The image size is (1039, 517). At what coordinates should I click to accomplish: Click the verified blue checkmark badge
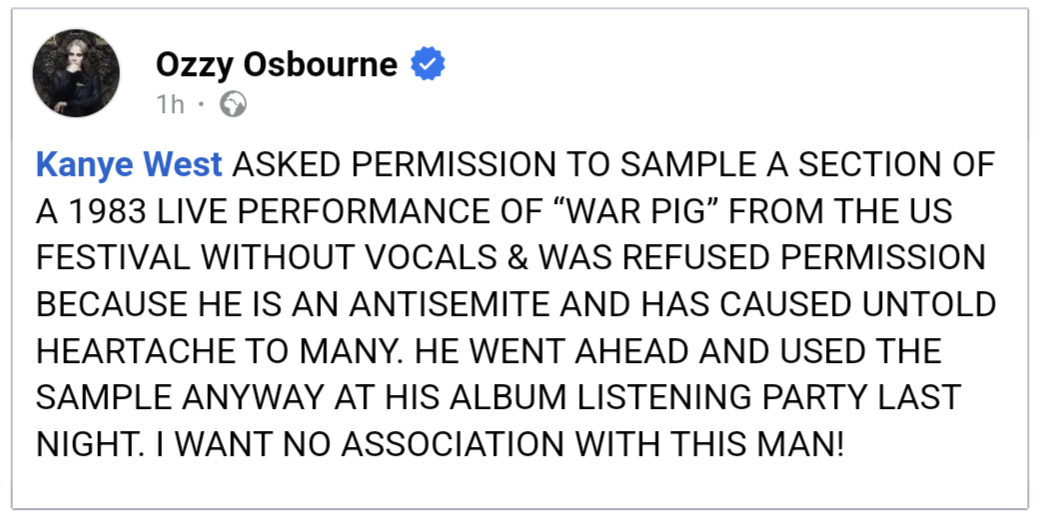coord(429,66)
